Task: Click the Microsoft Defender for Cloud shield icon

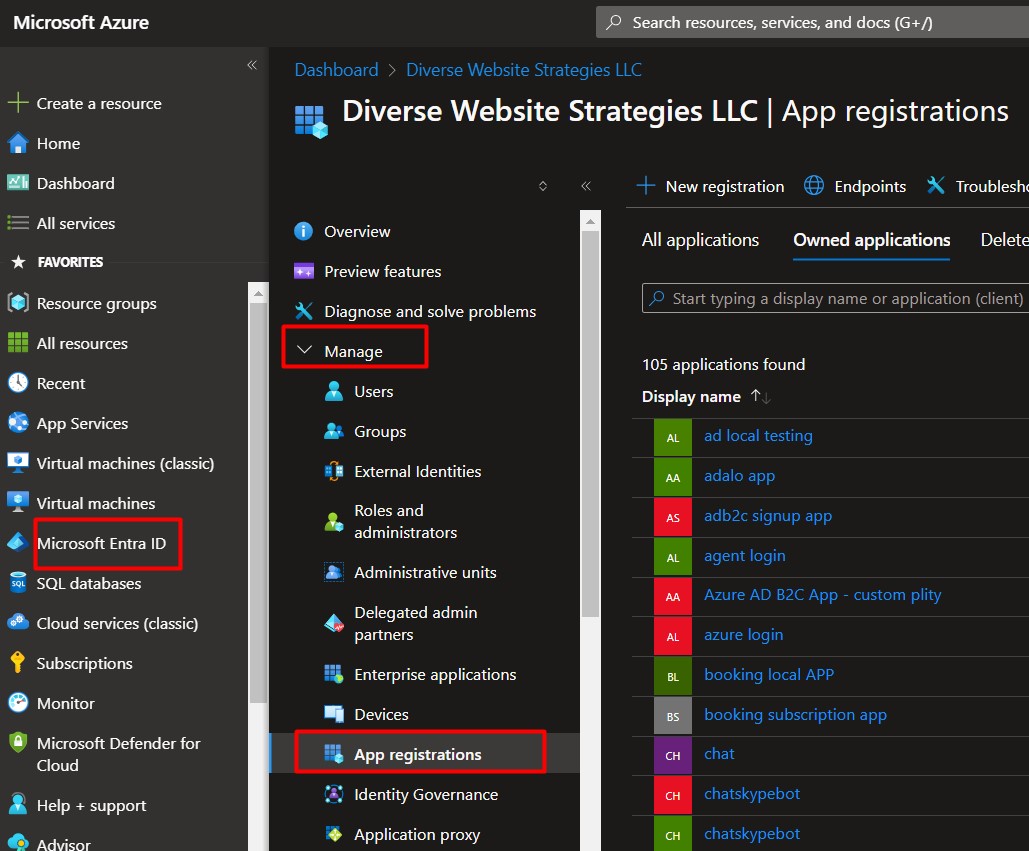Action: pos(18,743)
